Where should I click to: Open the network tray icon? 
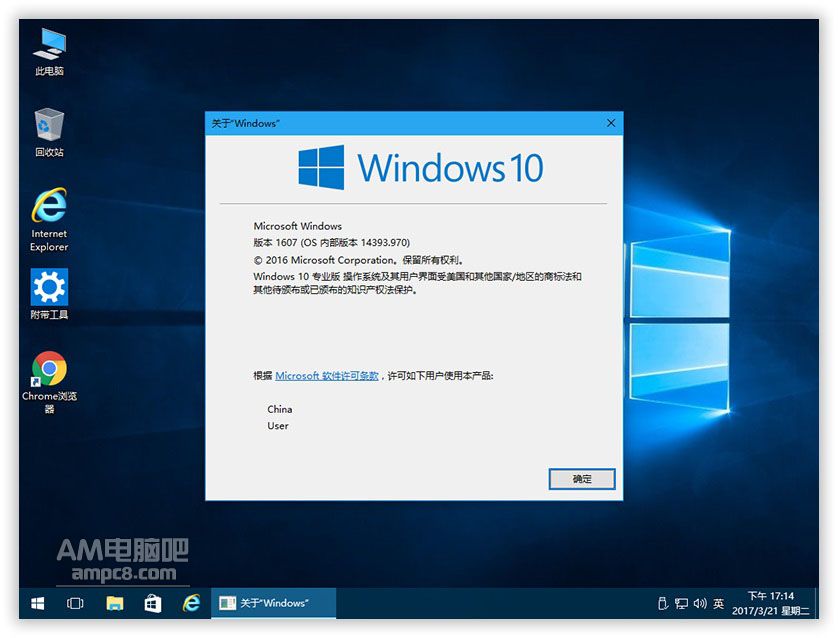(x=681, y=603)
